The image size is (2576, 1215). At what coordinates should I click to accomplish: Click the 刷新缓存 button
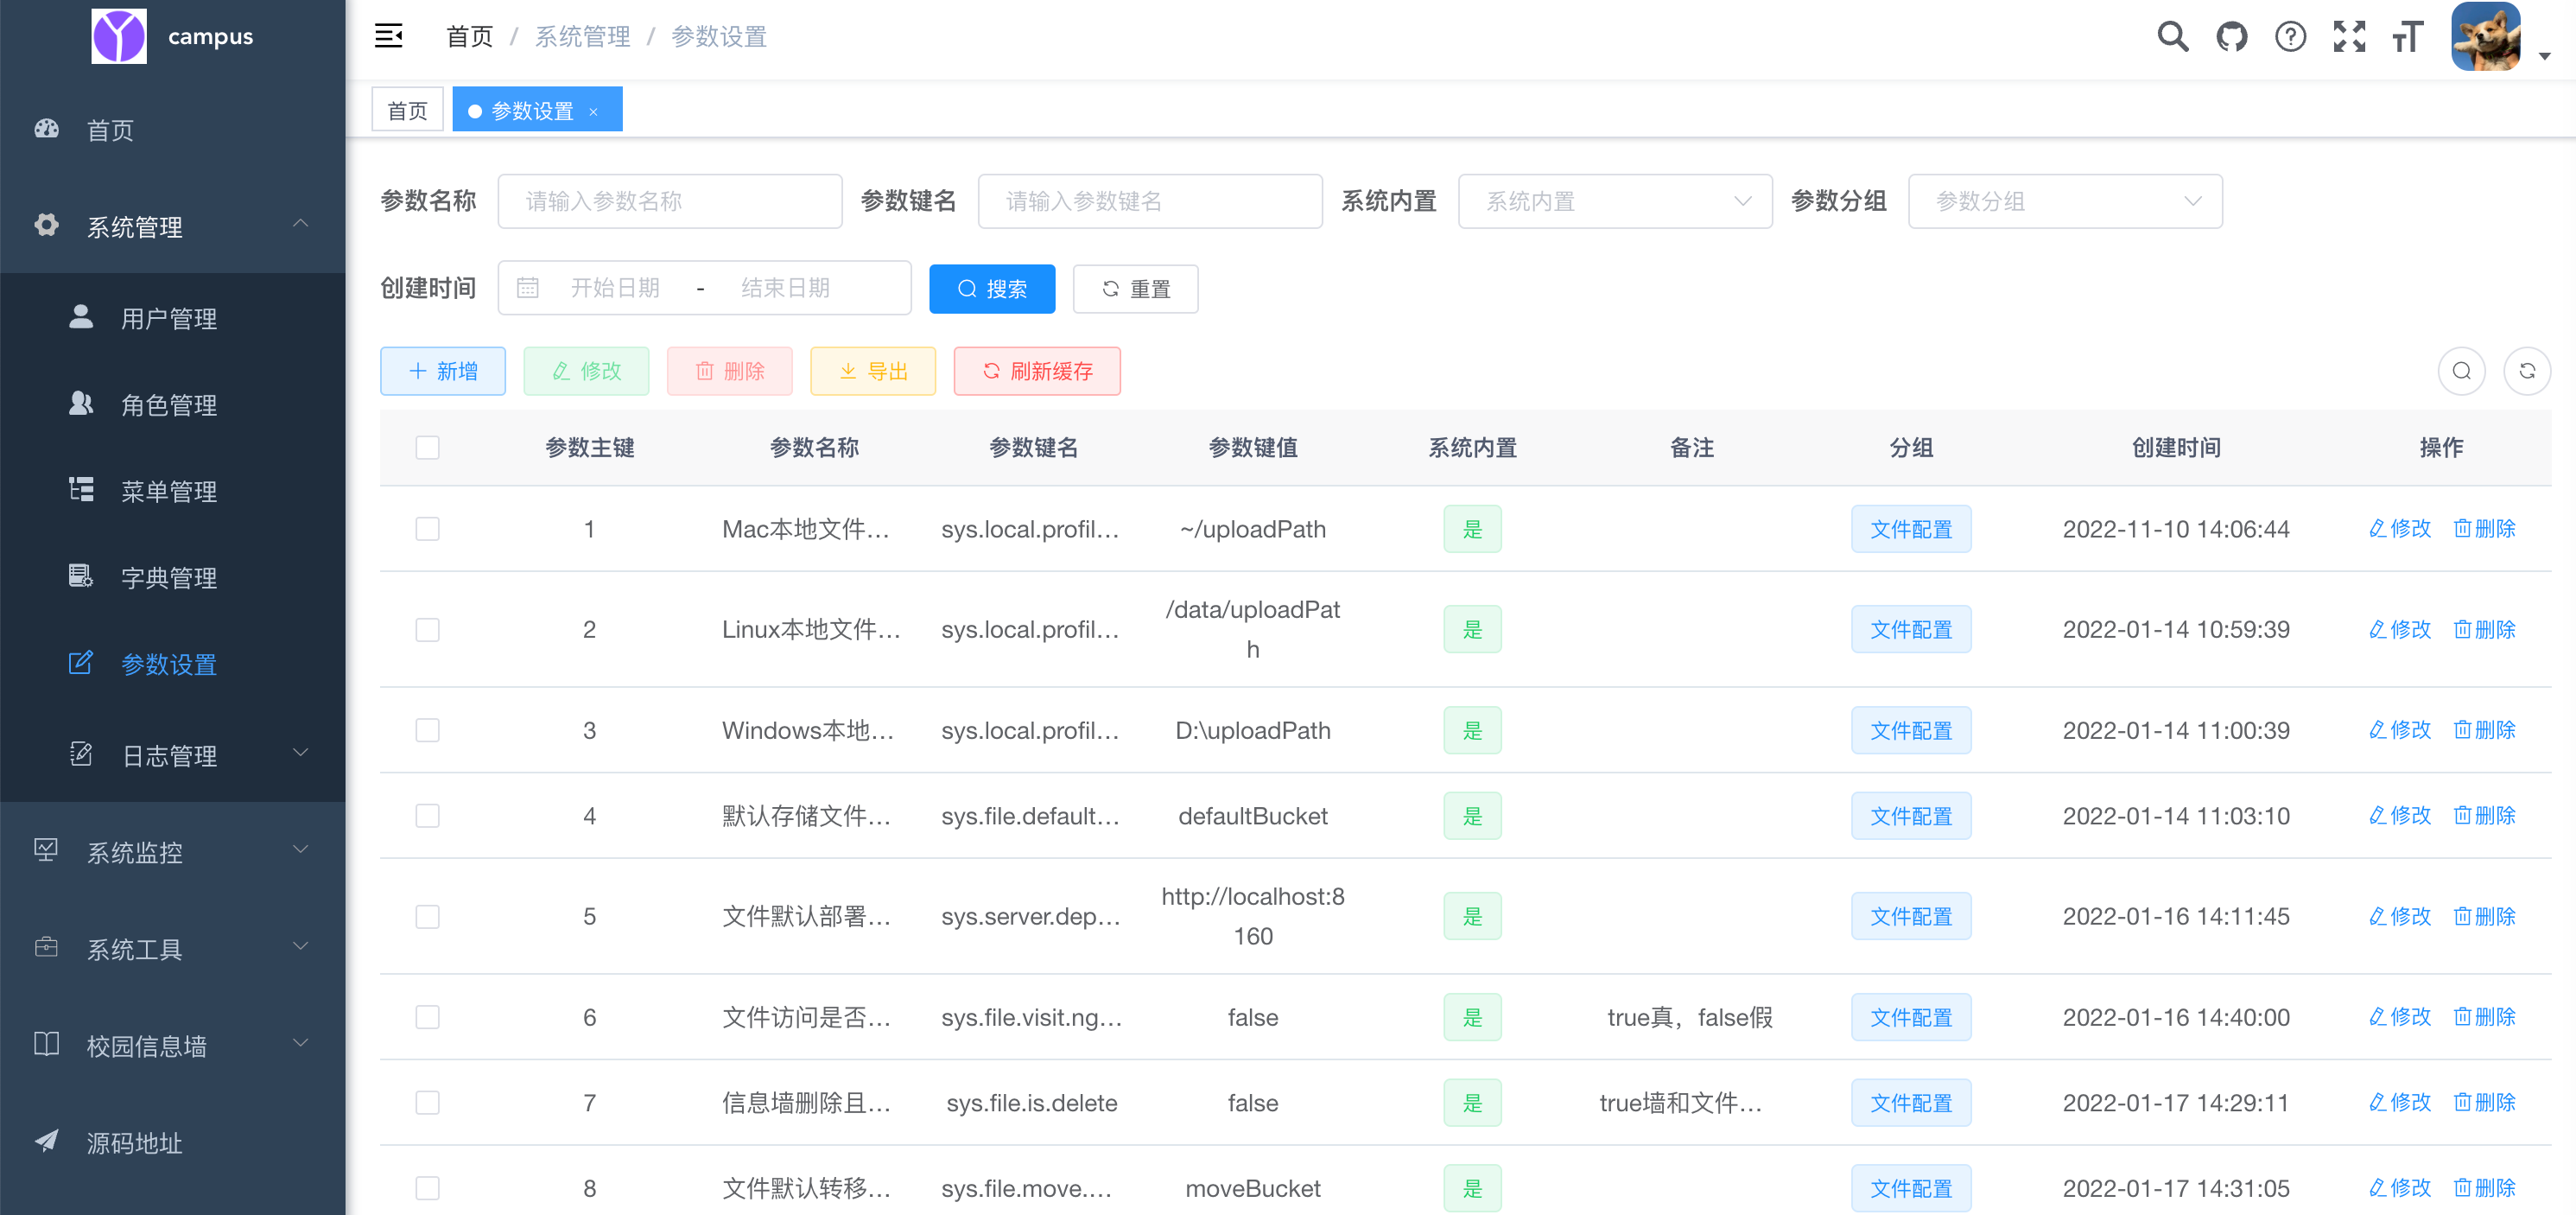pyautogui.click(x=1037, y=371)
